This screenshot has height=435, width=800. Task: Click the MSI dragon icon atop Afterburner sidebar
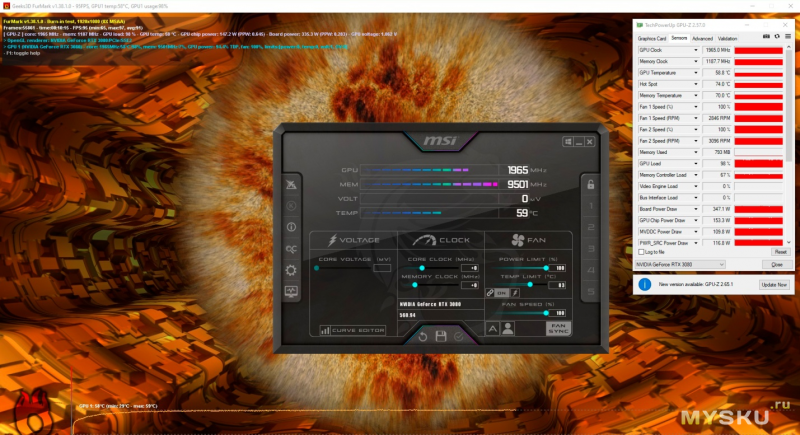(291, 184)
